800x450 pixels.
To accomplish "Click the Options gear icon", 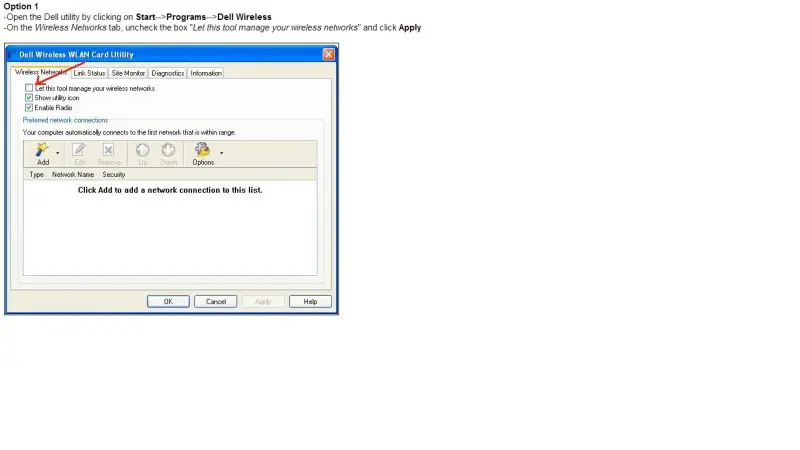I will [203, 150].
